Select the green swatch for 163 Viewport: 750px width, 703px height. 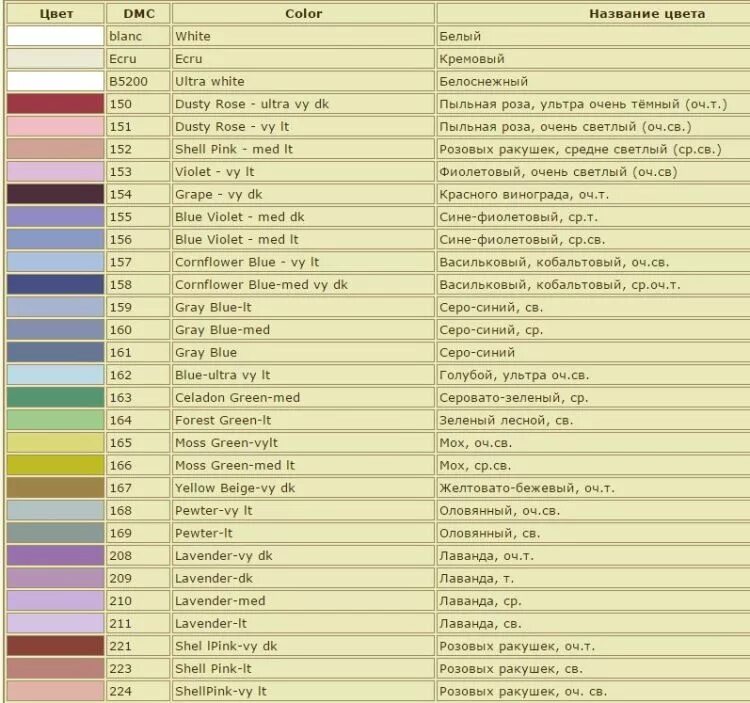click(55, 397)
